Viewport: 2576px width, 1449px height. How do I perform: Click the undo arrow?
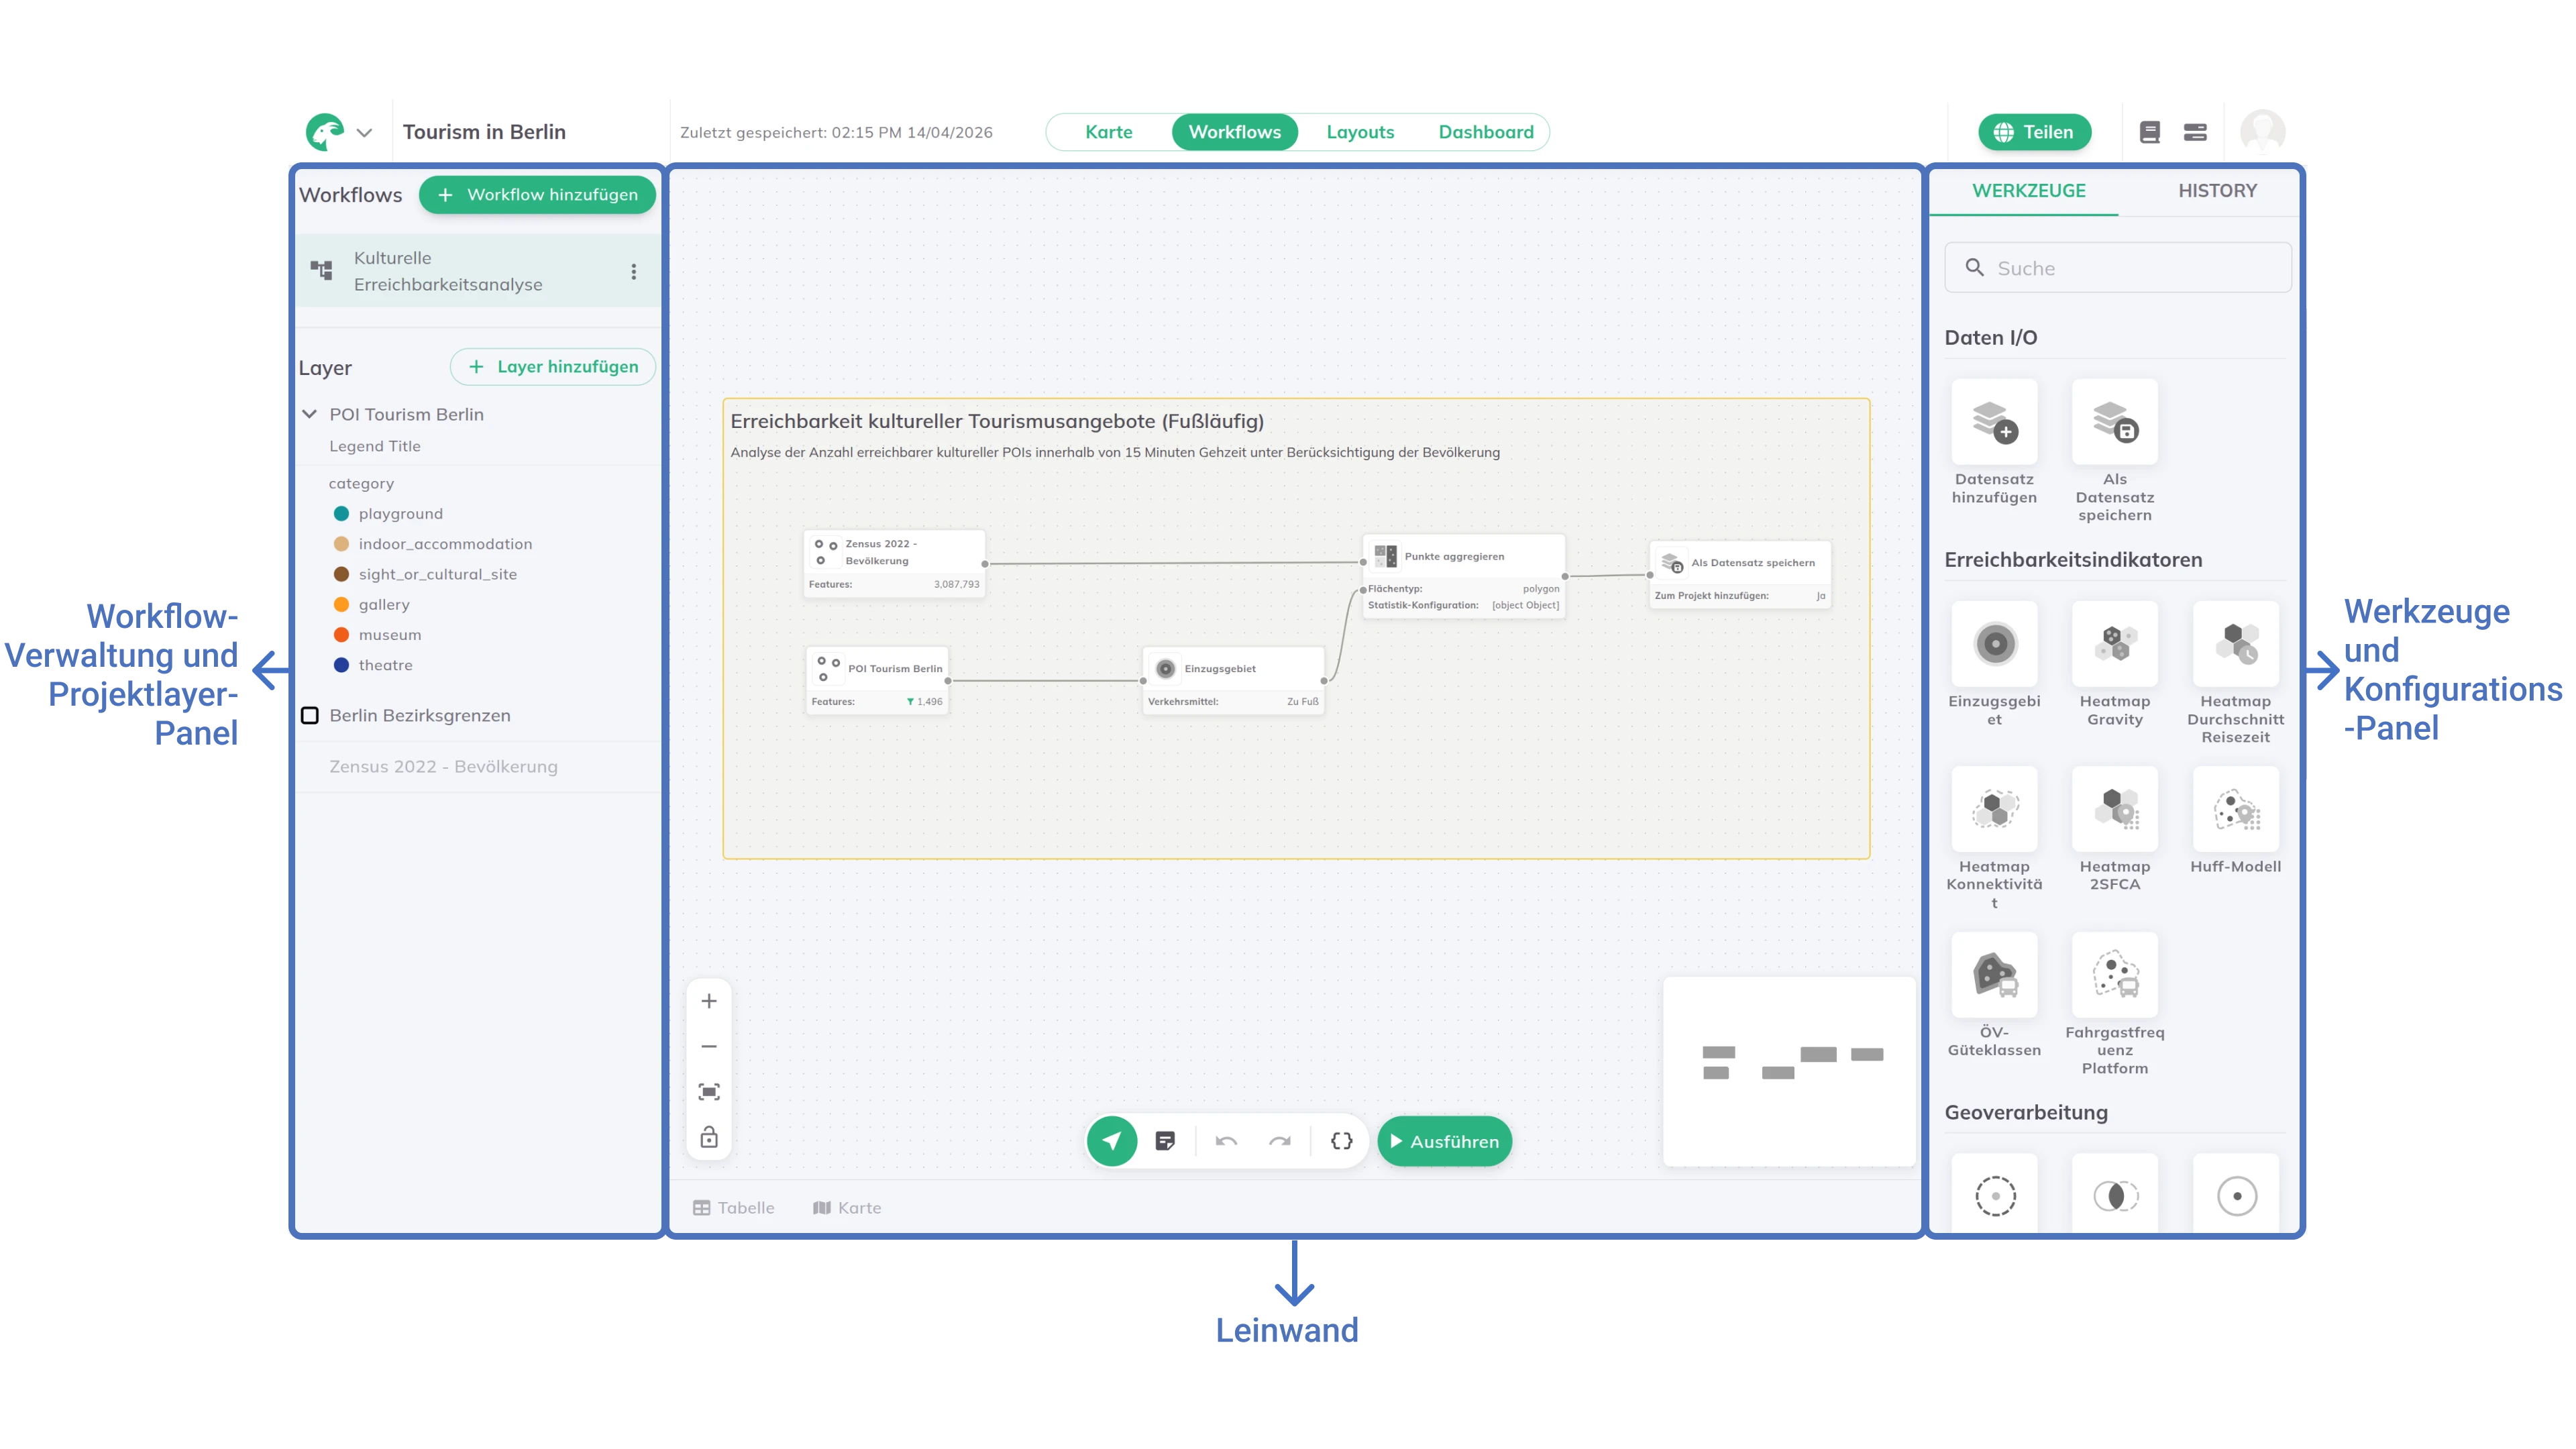(1226, 1141)
